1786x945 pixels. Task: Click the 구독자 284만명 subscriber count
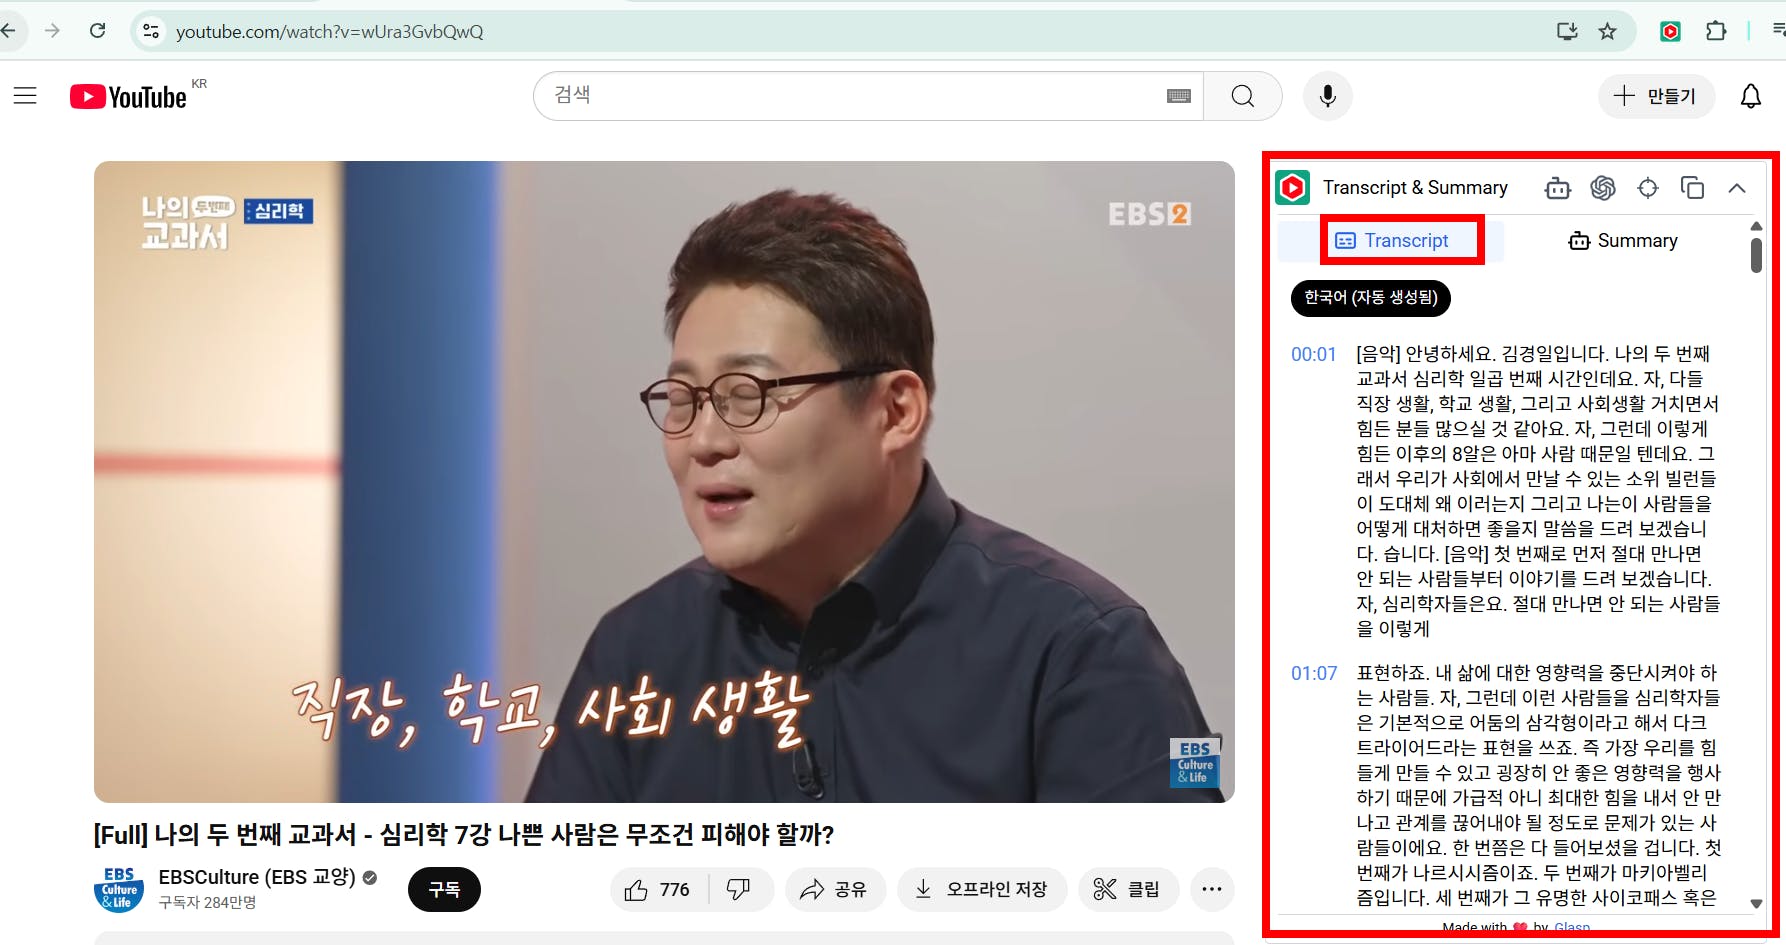click(x=207, y=902)
